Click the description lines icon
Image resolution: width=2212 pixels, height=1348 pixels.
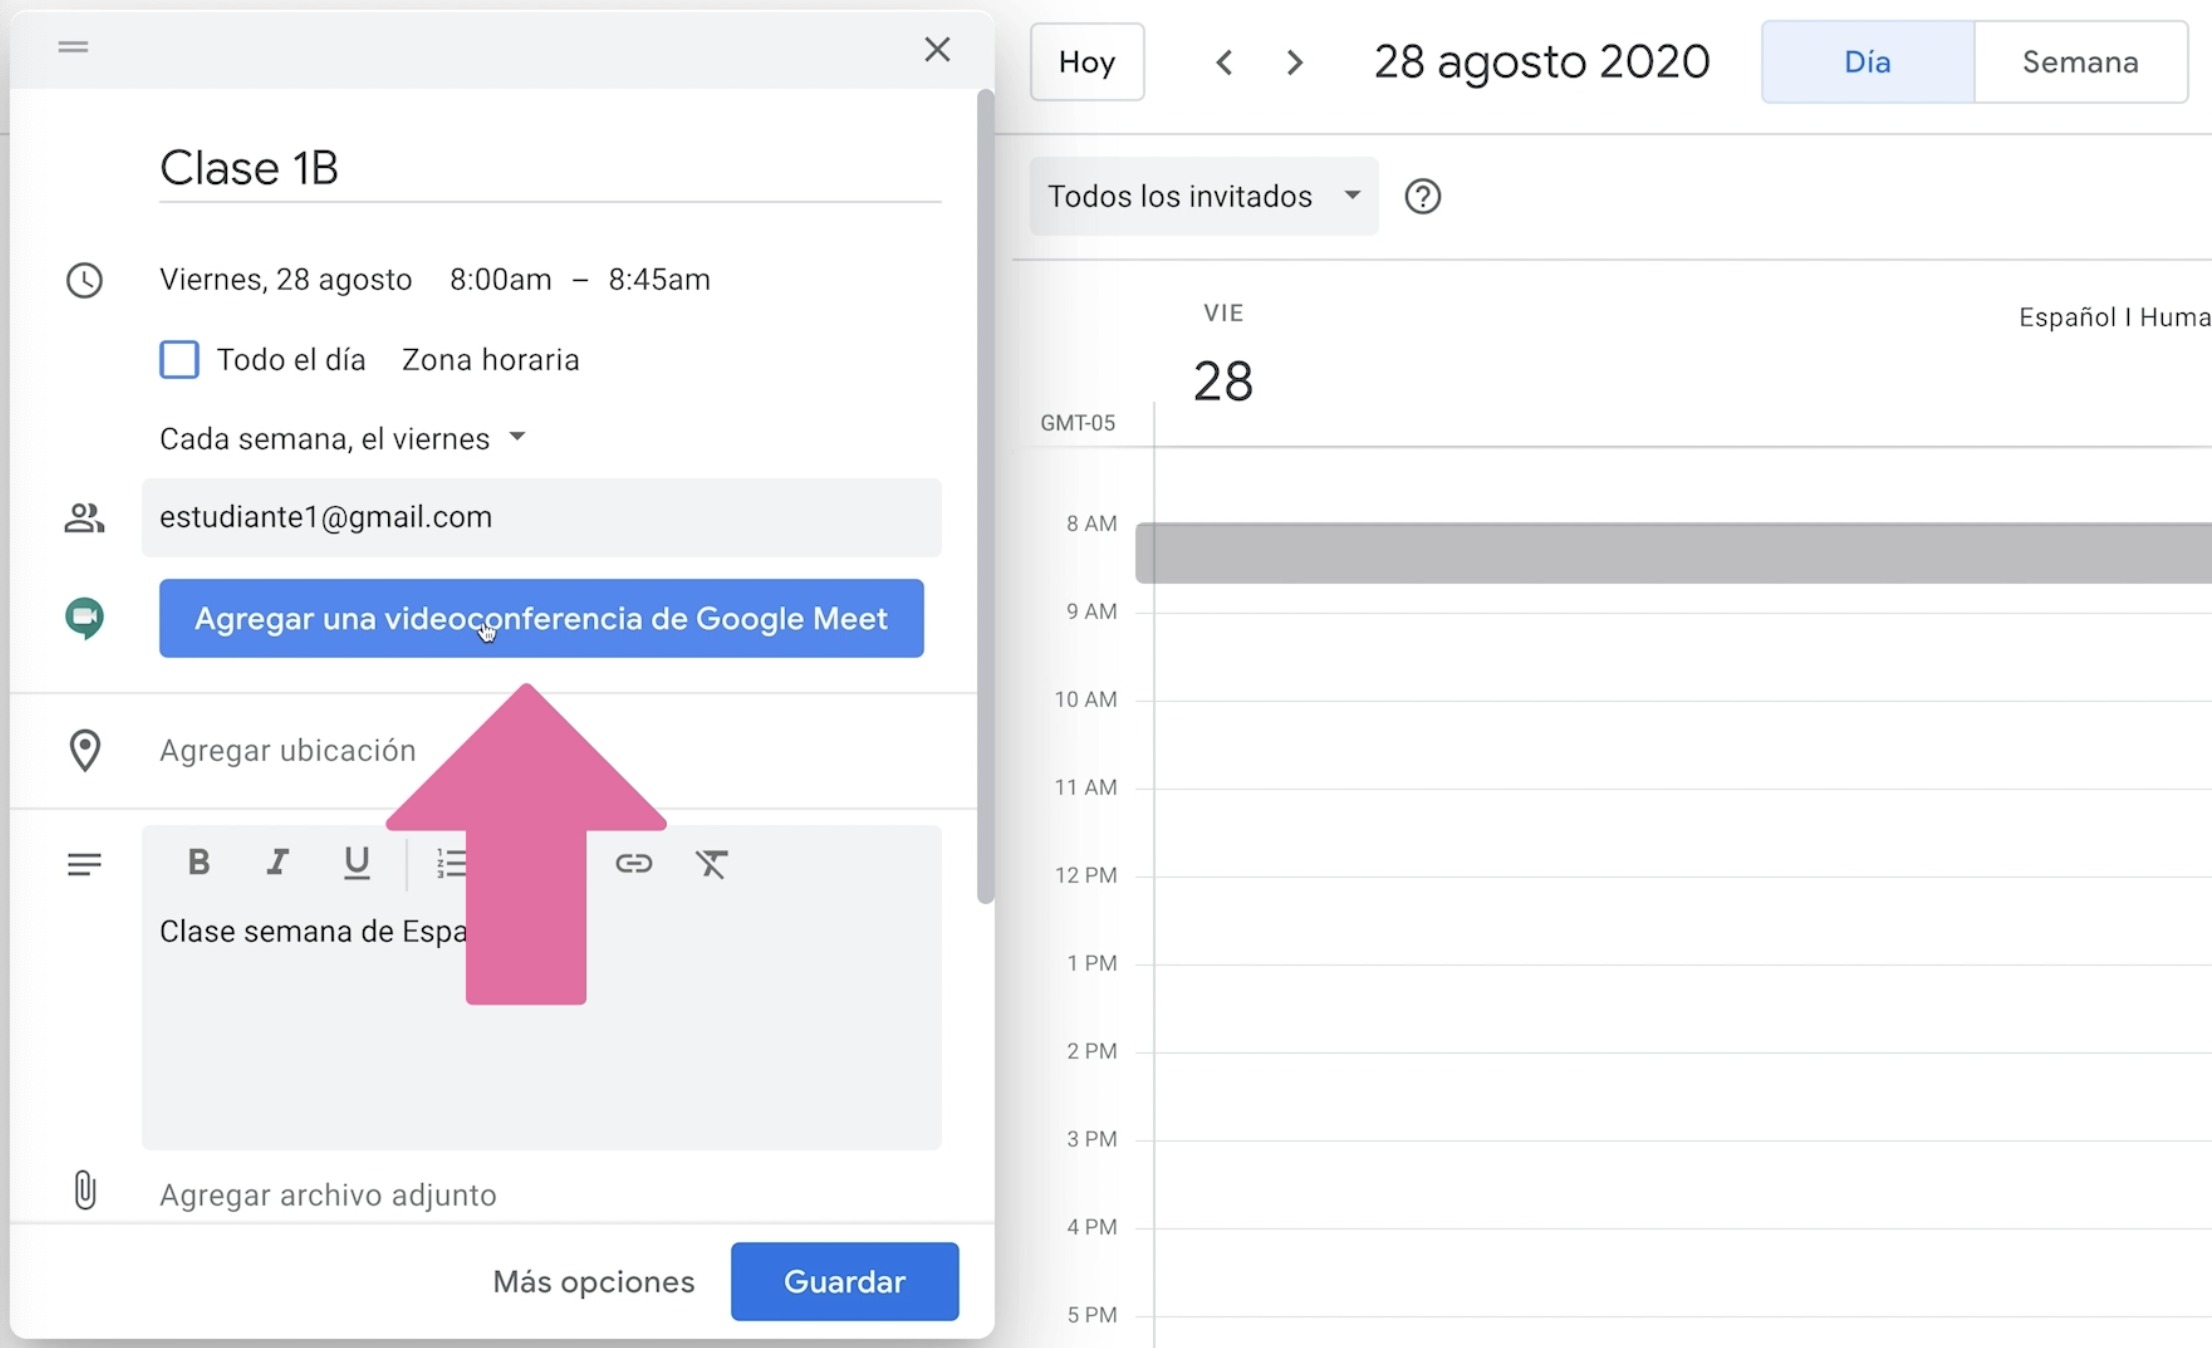tap(84, 864)
